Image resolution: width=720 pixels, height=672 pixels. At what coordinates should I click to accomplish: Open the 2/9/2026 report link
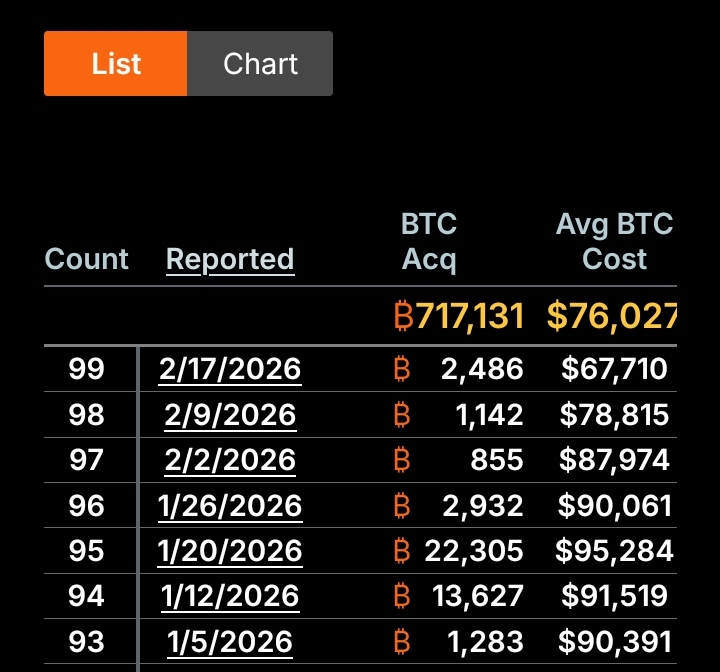(230, 414)
